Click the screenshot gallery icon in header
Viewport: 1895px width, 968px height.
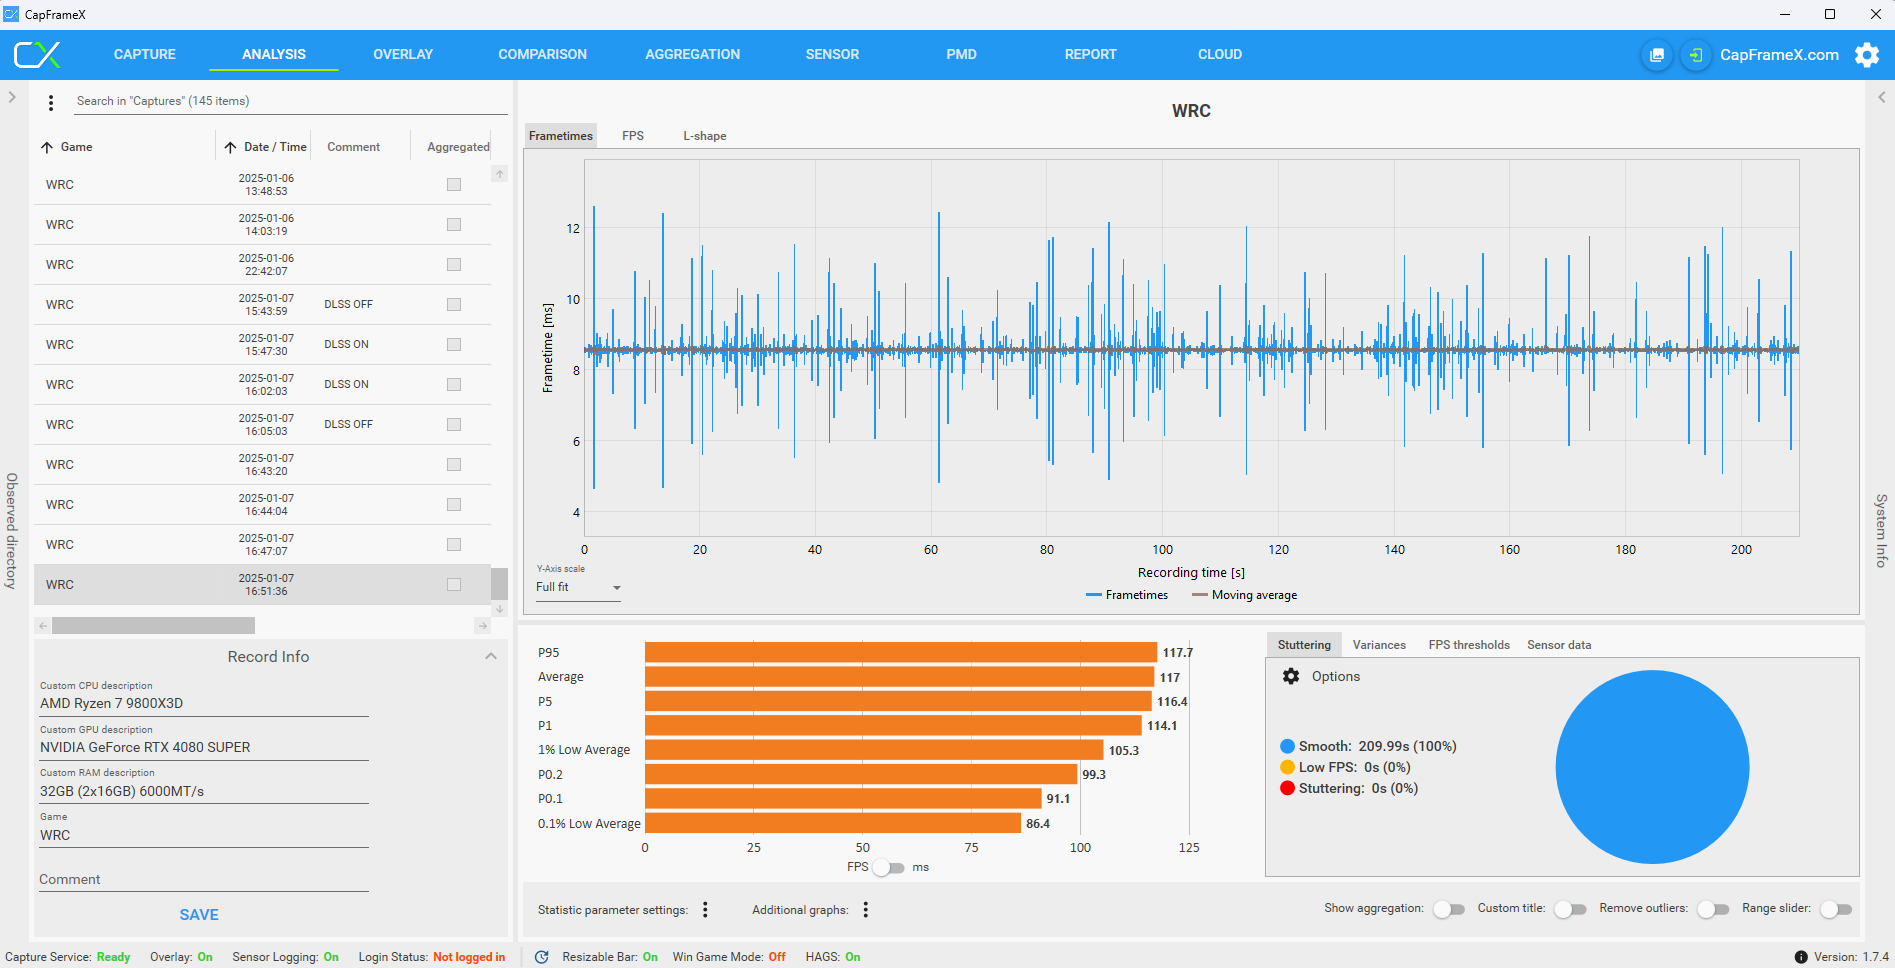1657,55
